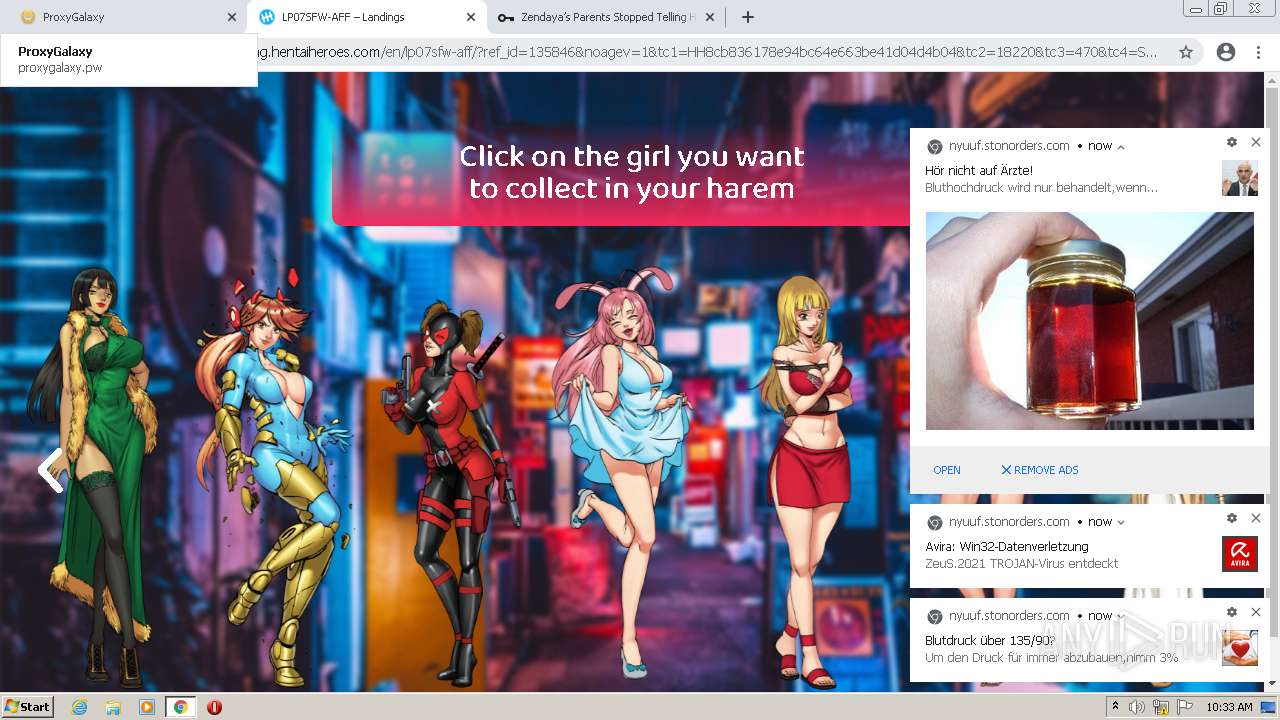Screen dimensions: 1280x720
Task: Click the Hör nicht auf Ärzte! headline
Action: (x=979, y=171)
